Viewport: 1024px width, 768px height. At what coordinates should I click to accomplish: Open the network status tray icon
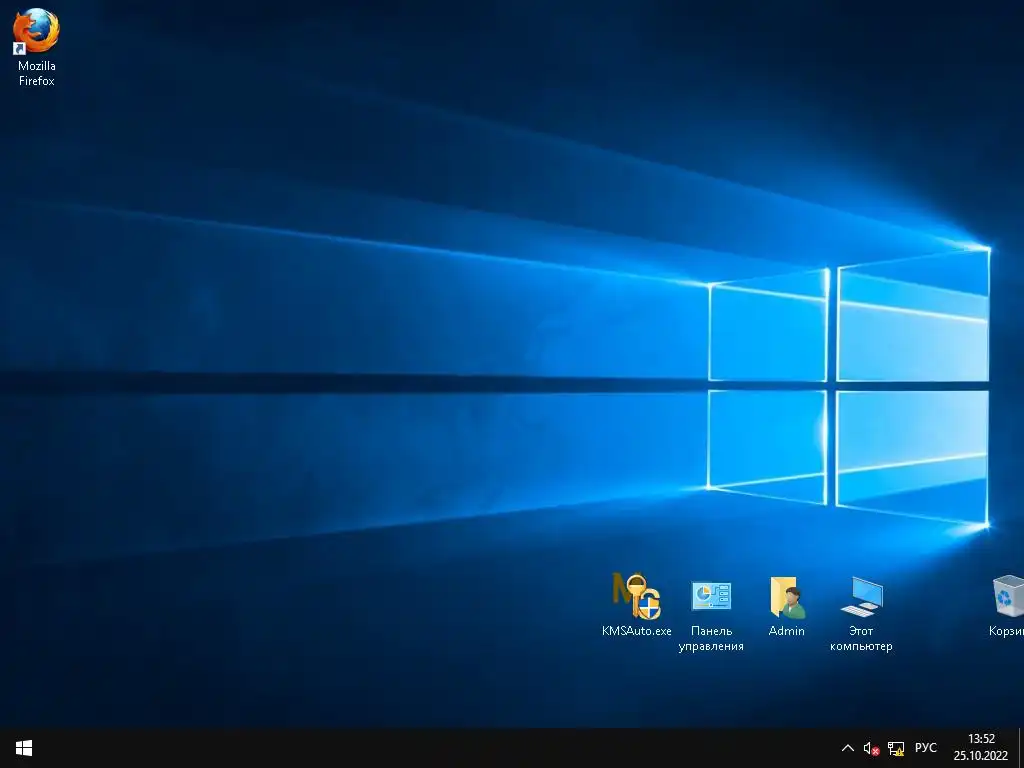pyautogui.click(x=896, y=748)
